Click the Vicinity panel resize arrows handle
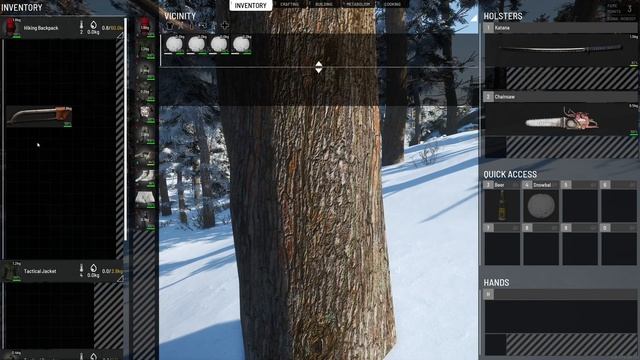 319,67
